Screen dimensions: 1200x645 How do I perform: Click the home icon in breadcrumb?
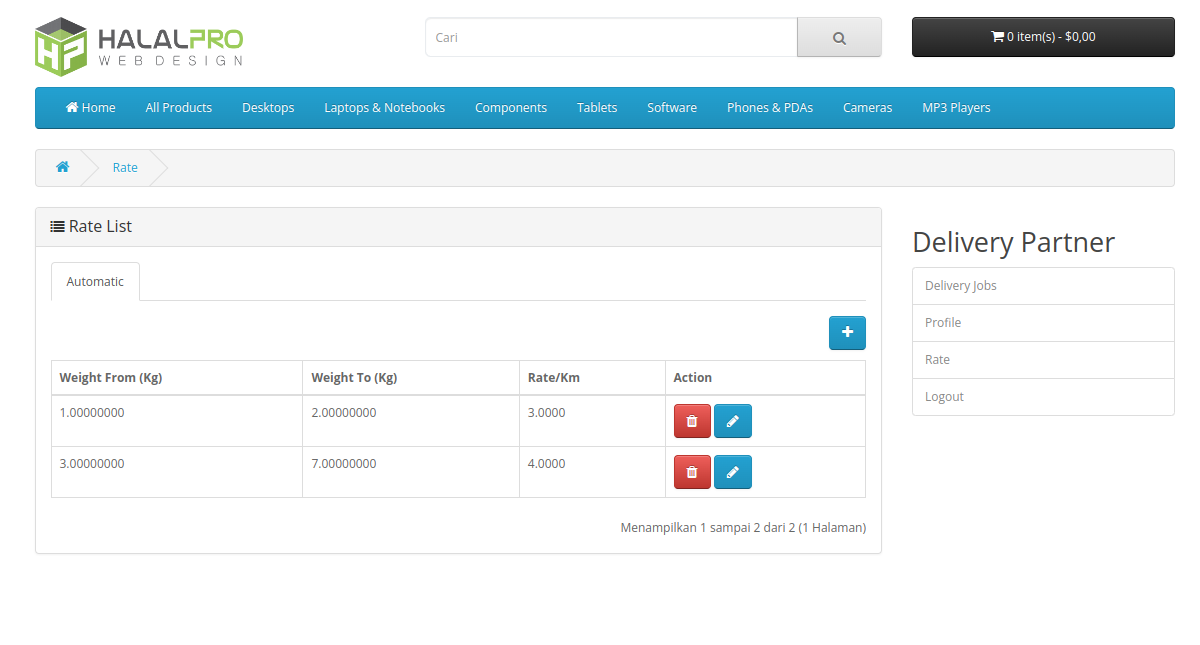(x=62, y=167)
